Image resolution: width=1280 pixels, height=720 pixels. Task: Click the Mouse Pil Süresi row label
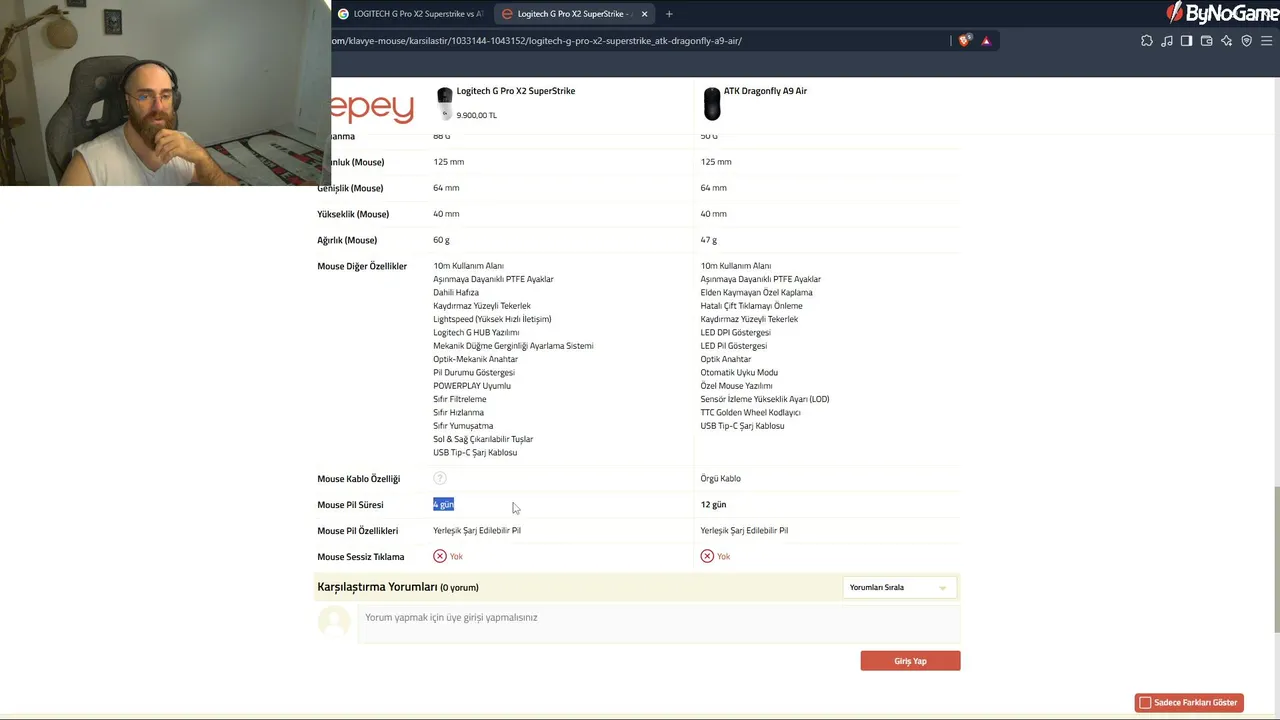point(350,505)
